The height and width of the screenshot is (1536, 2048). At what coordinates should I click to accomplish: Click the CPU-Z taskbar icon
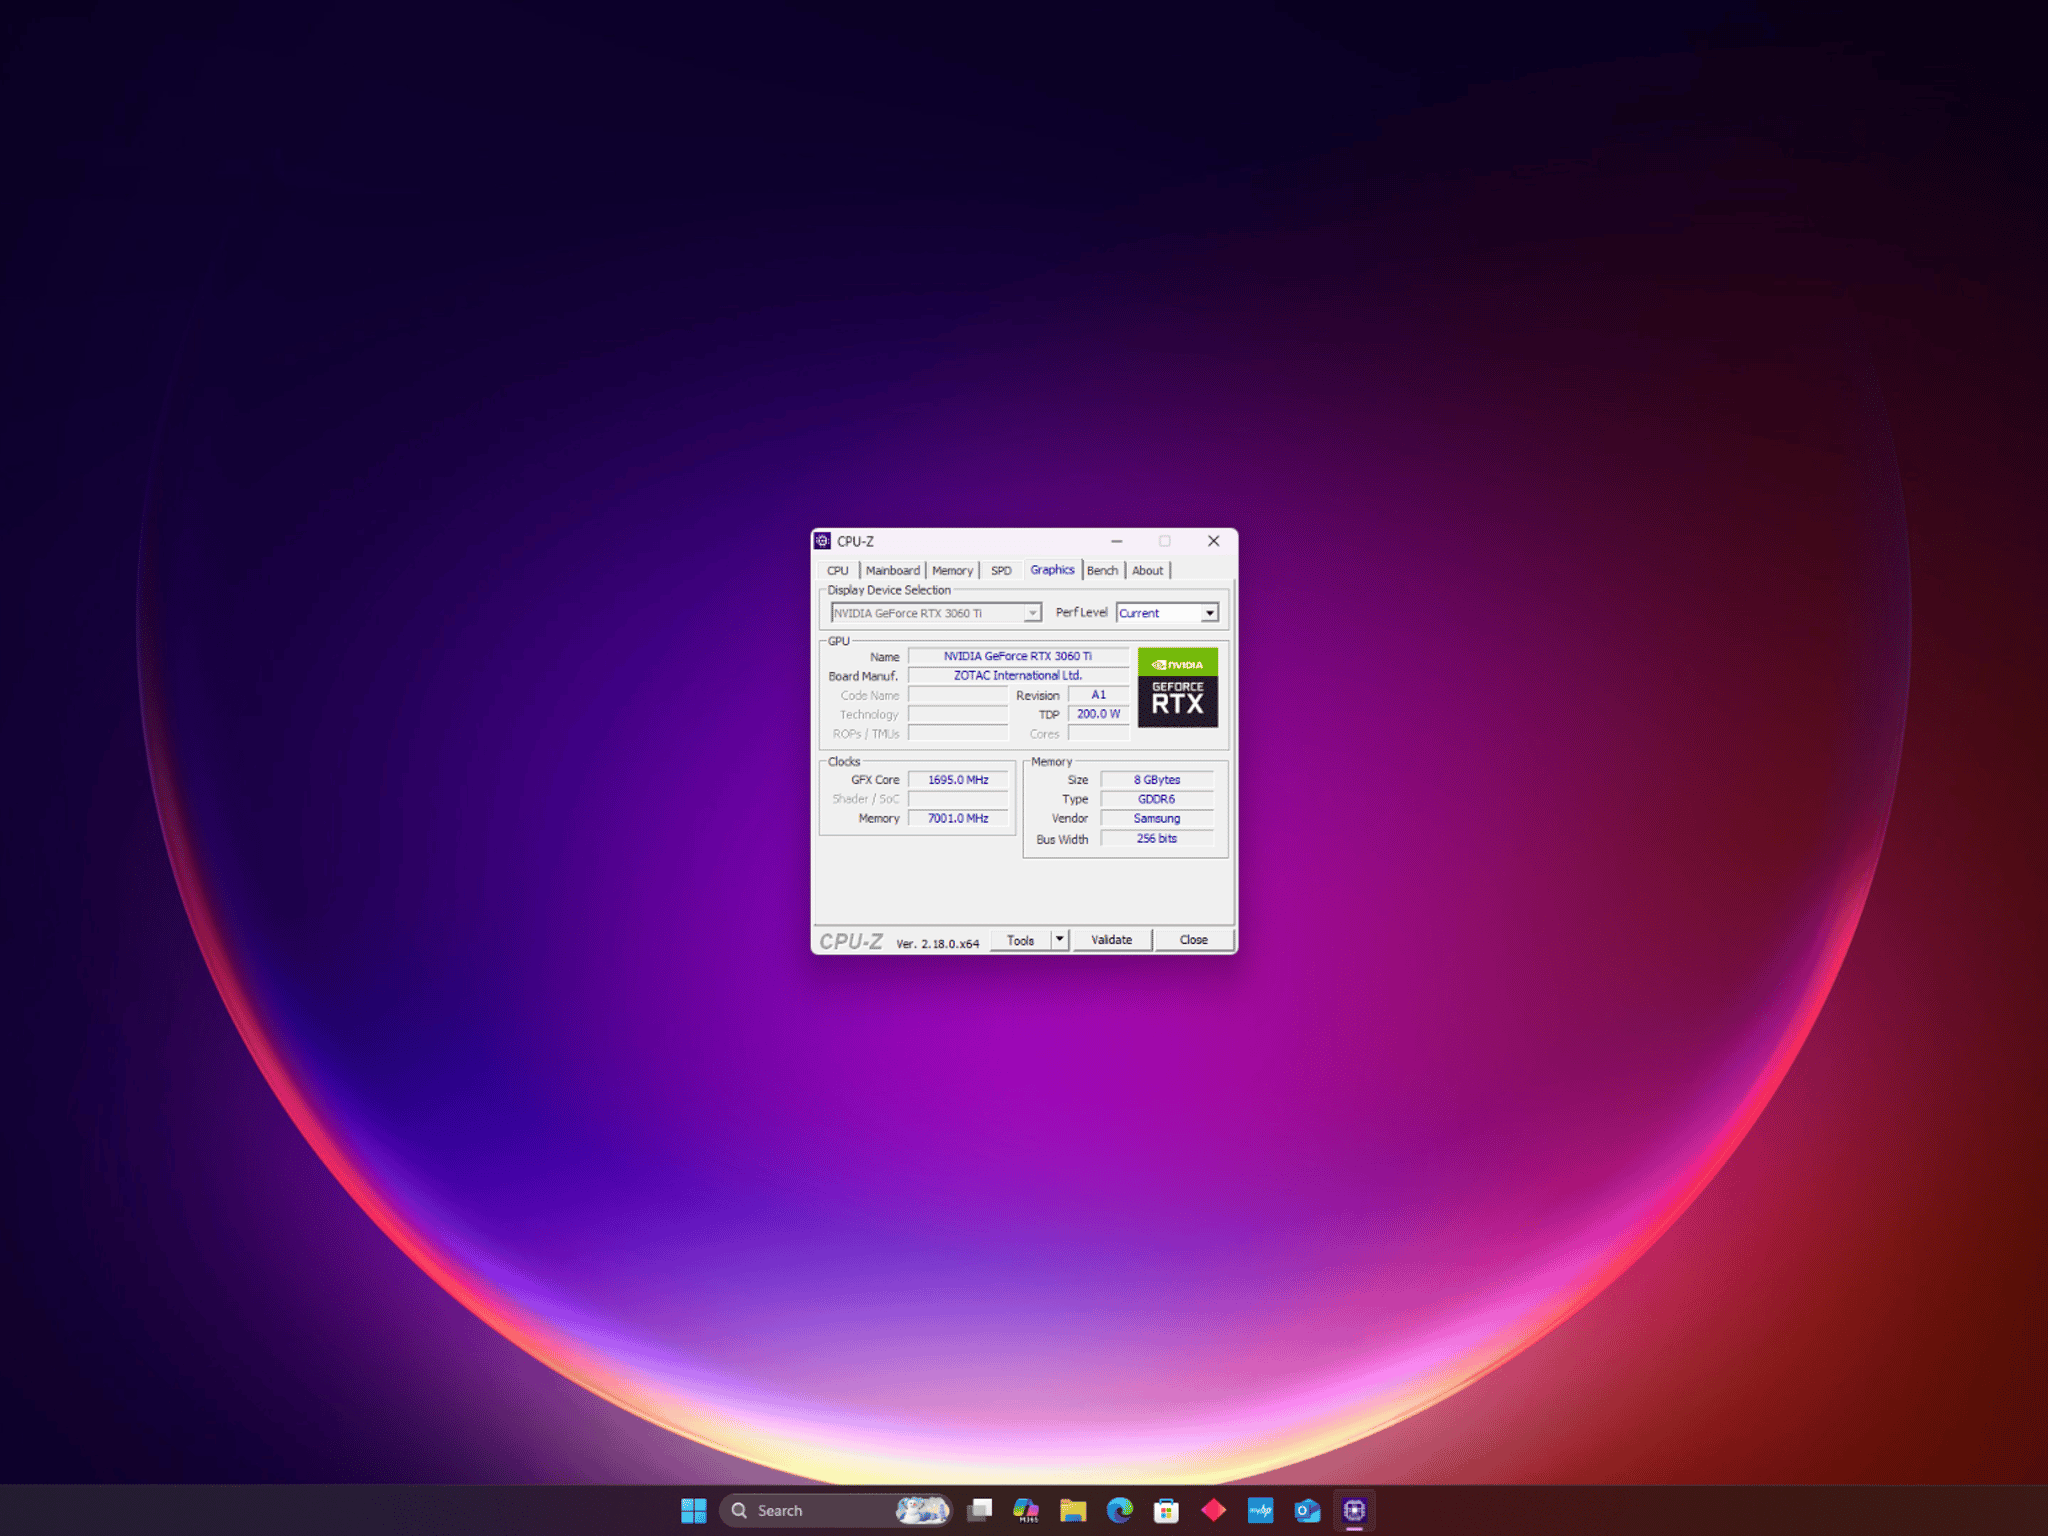[1354, 1510]
